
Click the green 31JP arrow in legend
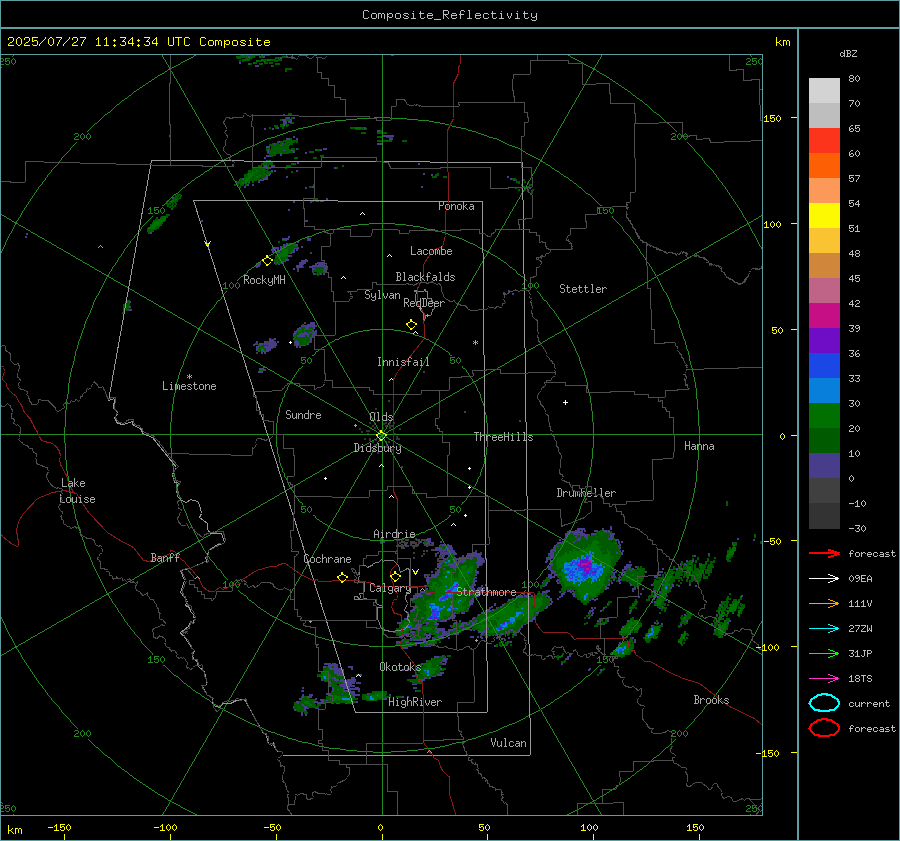tap(824, 653)
